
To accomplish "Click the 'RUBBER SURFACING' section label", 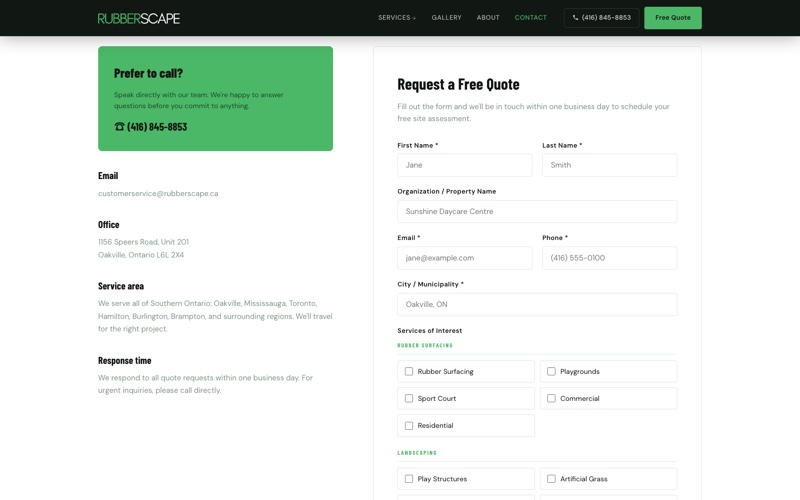I will tap(425, 345).
